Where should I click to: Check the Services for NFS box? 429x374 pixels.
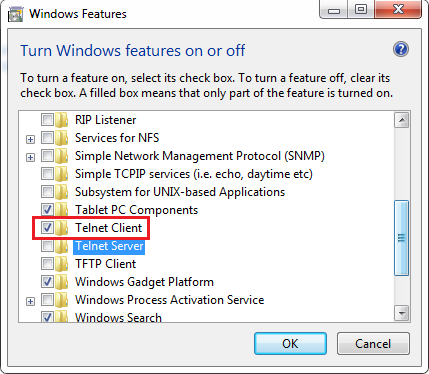coord(47,137)
